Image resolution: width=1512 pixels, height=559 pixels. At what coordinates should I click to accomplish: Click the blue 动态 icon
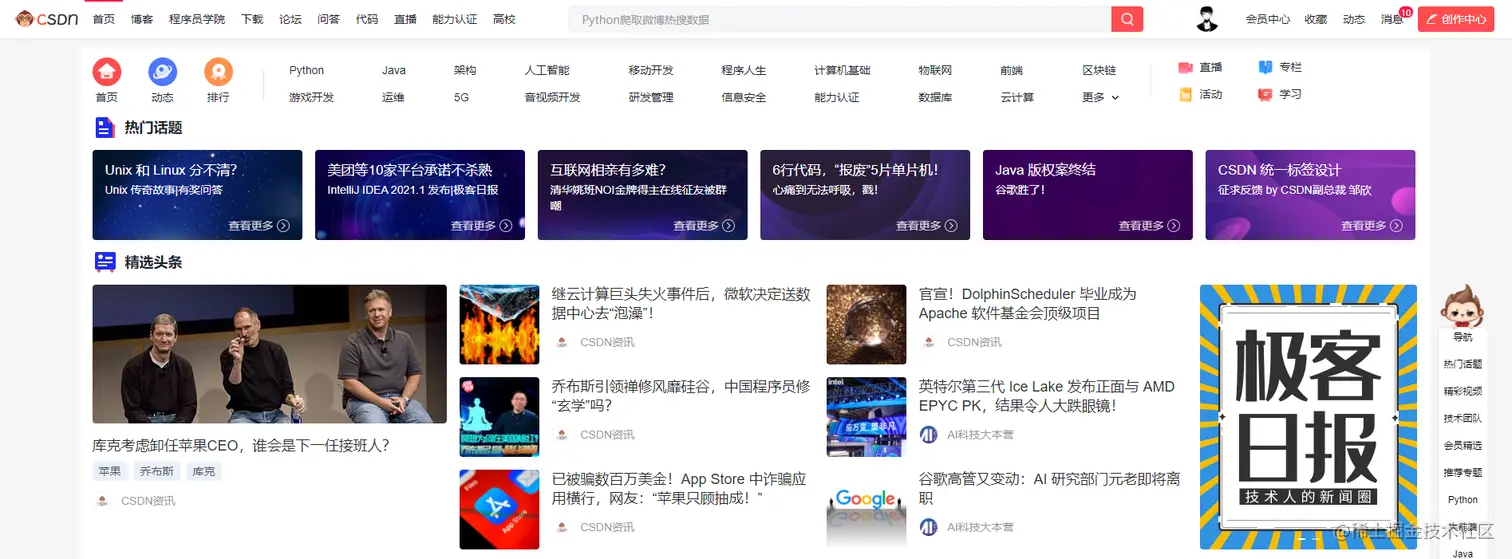163,72
